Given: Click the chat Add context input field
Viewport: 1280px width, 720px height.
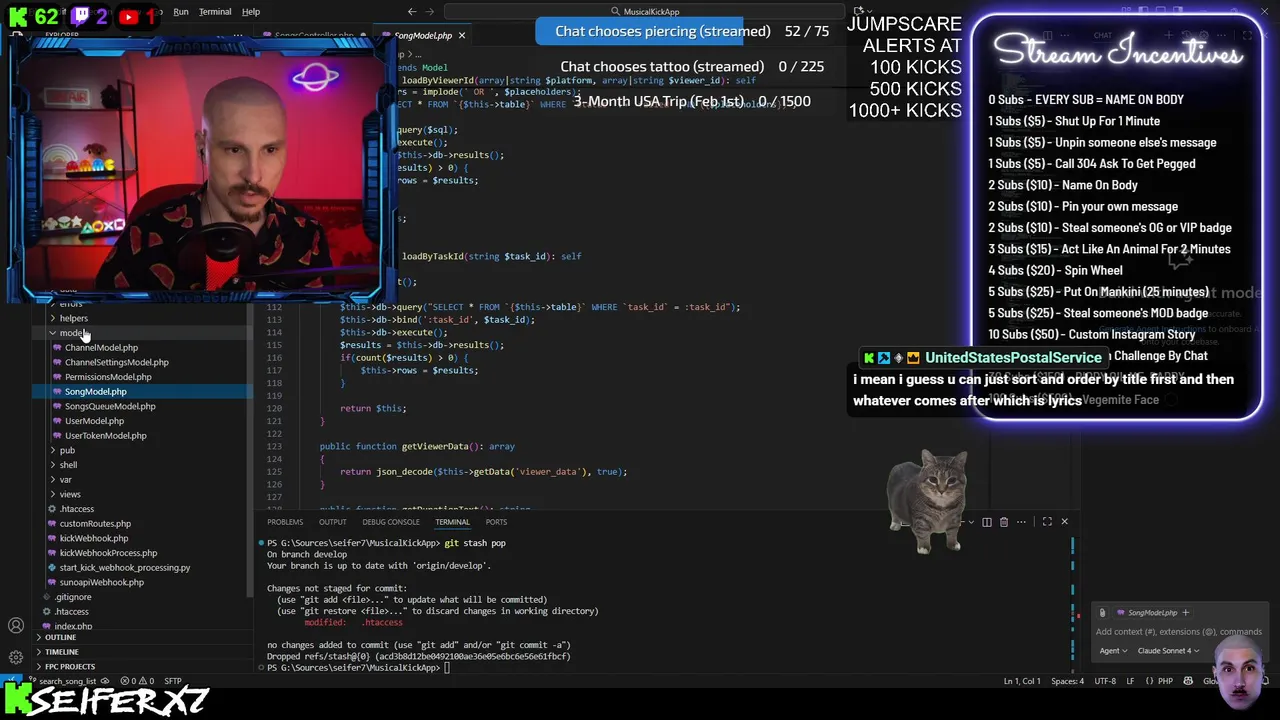Looking at the screenshot, I should [1178, 632].
